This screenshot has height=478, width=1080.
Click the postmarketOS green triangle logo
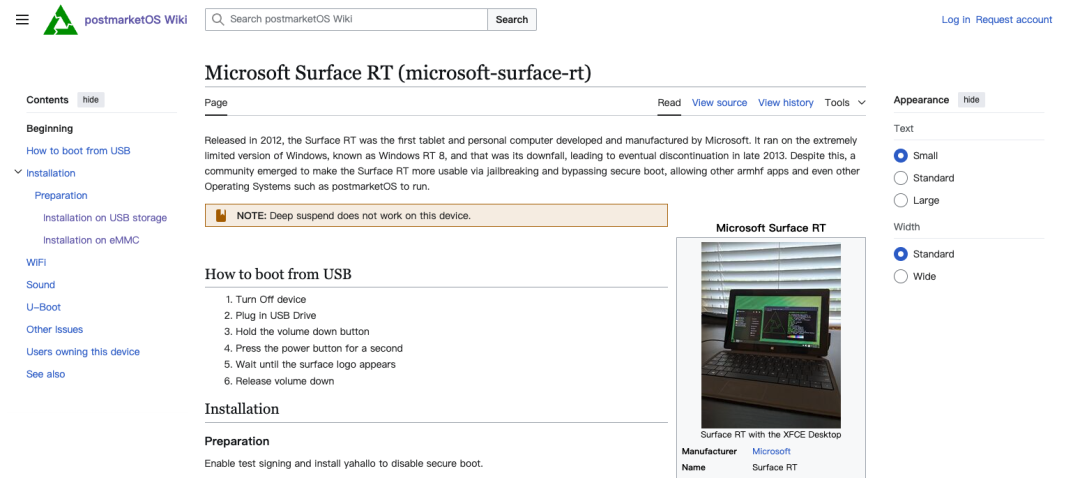pyautogui.click(x=61, y=19)
